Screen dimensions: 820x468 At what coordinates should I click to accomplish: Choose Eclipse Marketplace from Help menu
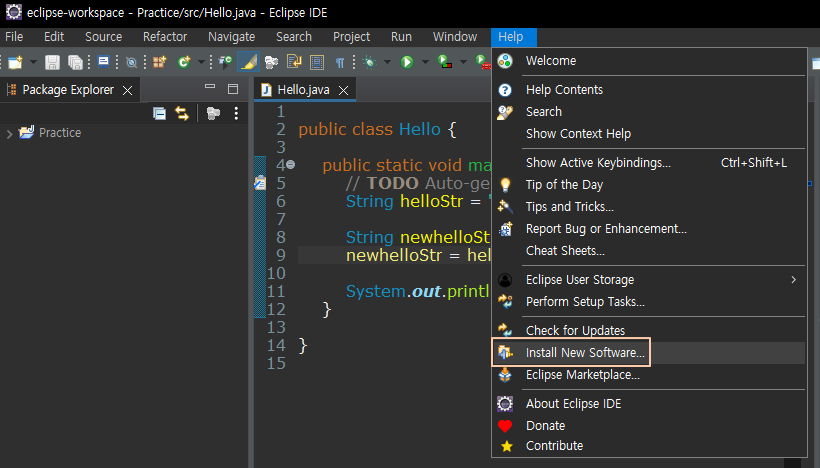click(x=582, y=375)
